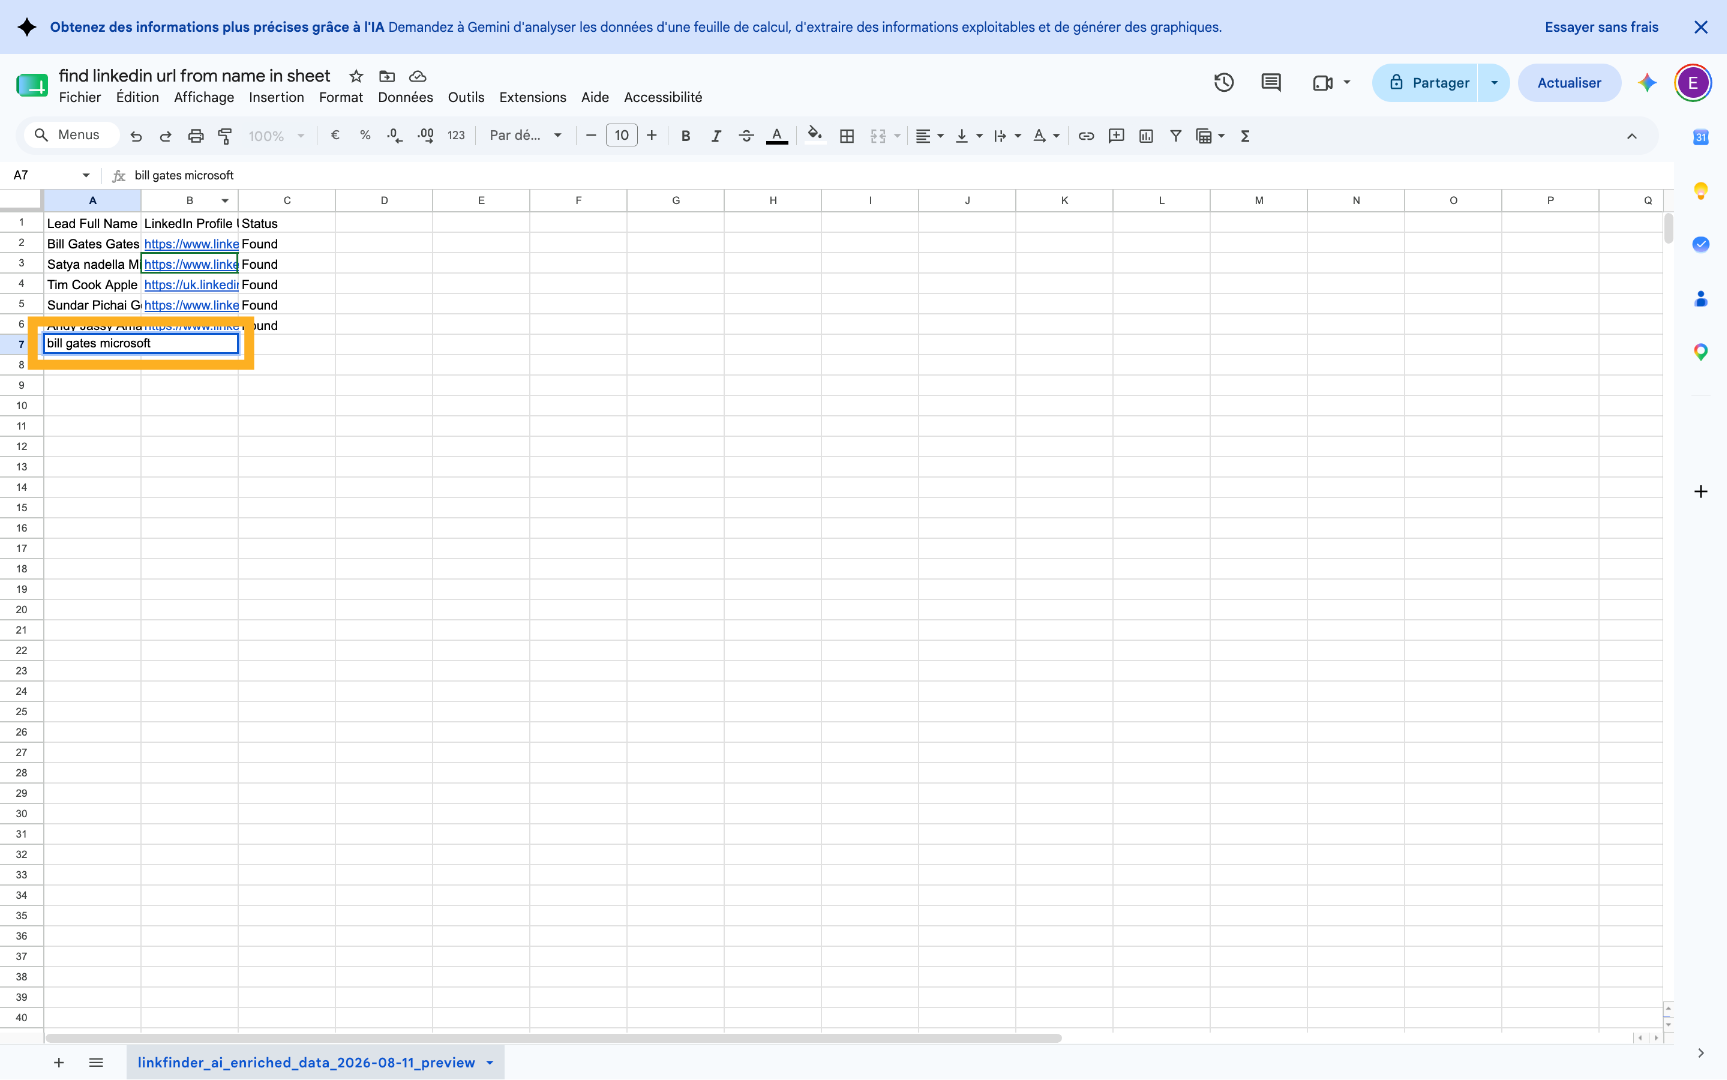The image size is (1727, 1080).
Task: Show all comments icon in header
Action: [1271, 83]
